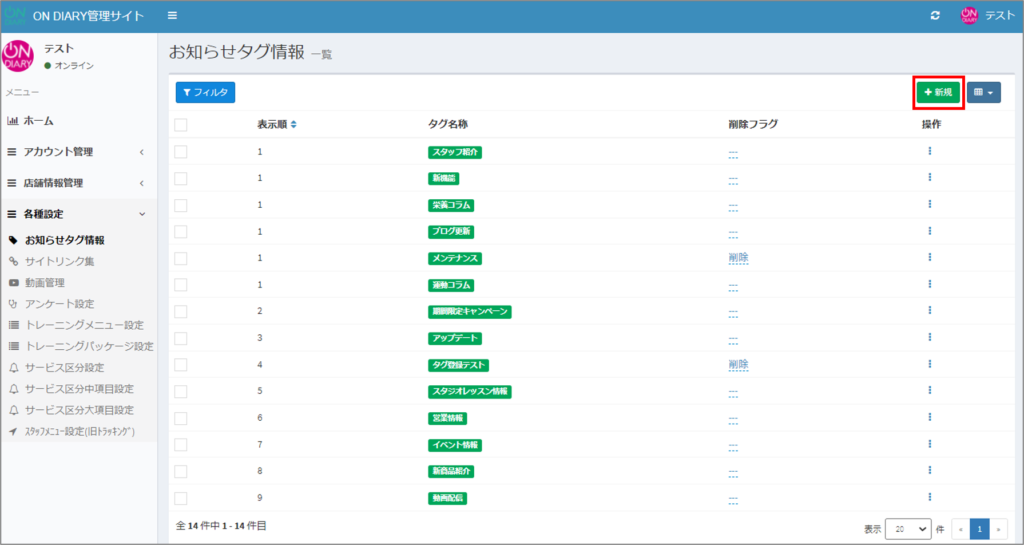Click the green 新規 button
Screen dimensions: 1024x545
pos(938,93)
